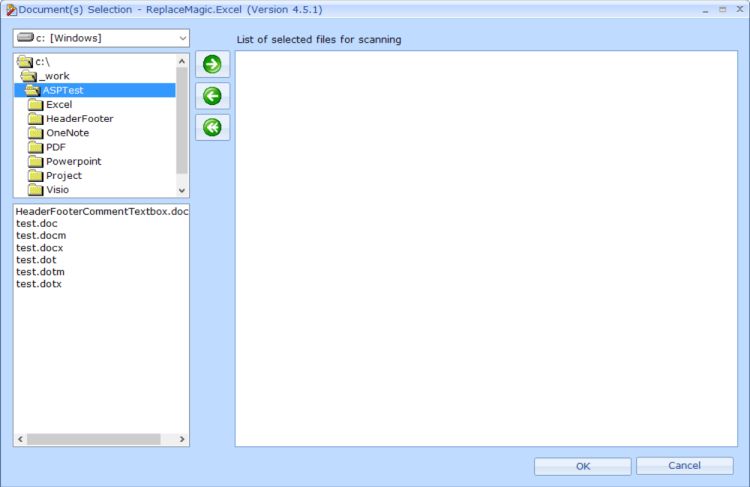Select file test.dot
750x487 pixels.
tap(36, 260)
